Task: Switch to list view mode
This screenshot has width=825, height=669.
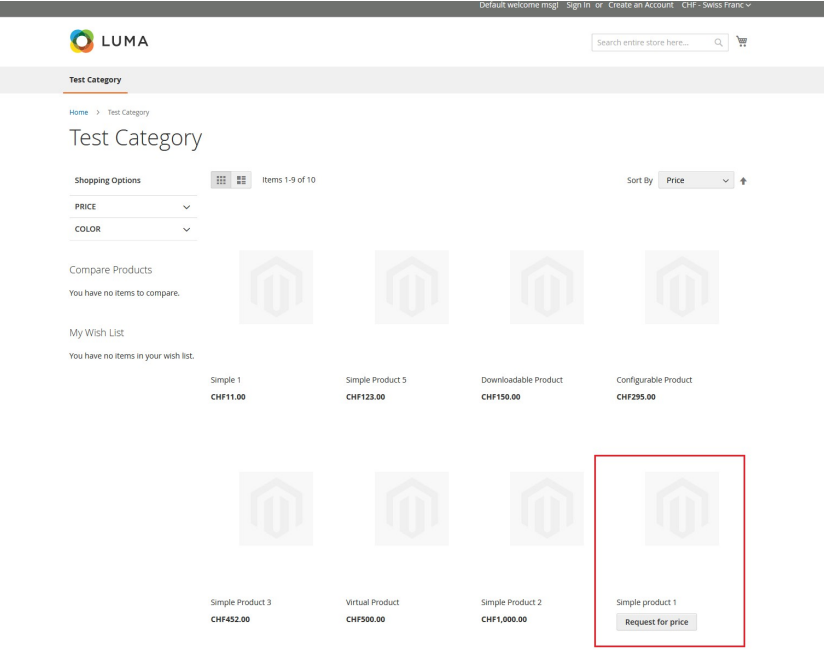Action: coord(241,180)
